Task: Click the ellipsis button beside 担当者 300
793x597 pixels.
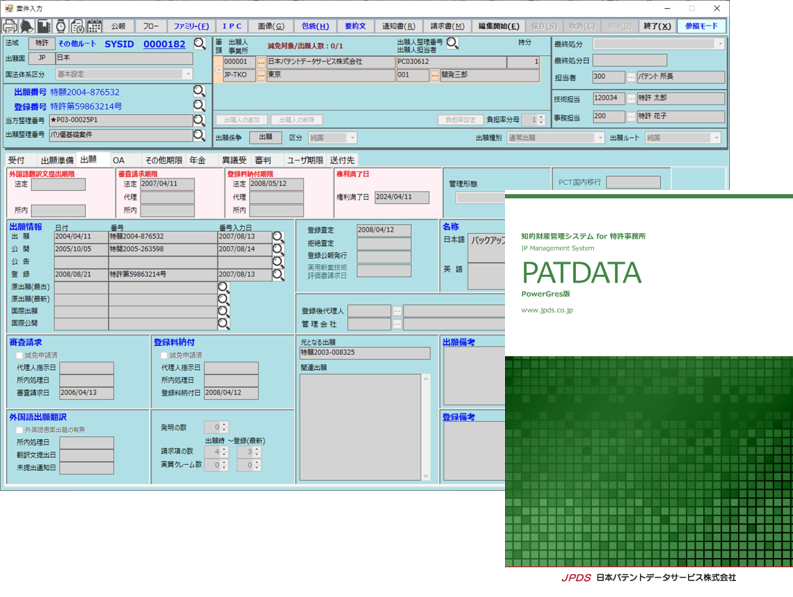Action: (631, 77)
